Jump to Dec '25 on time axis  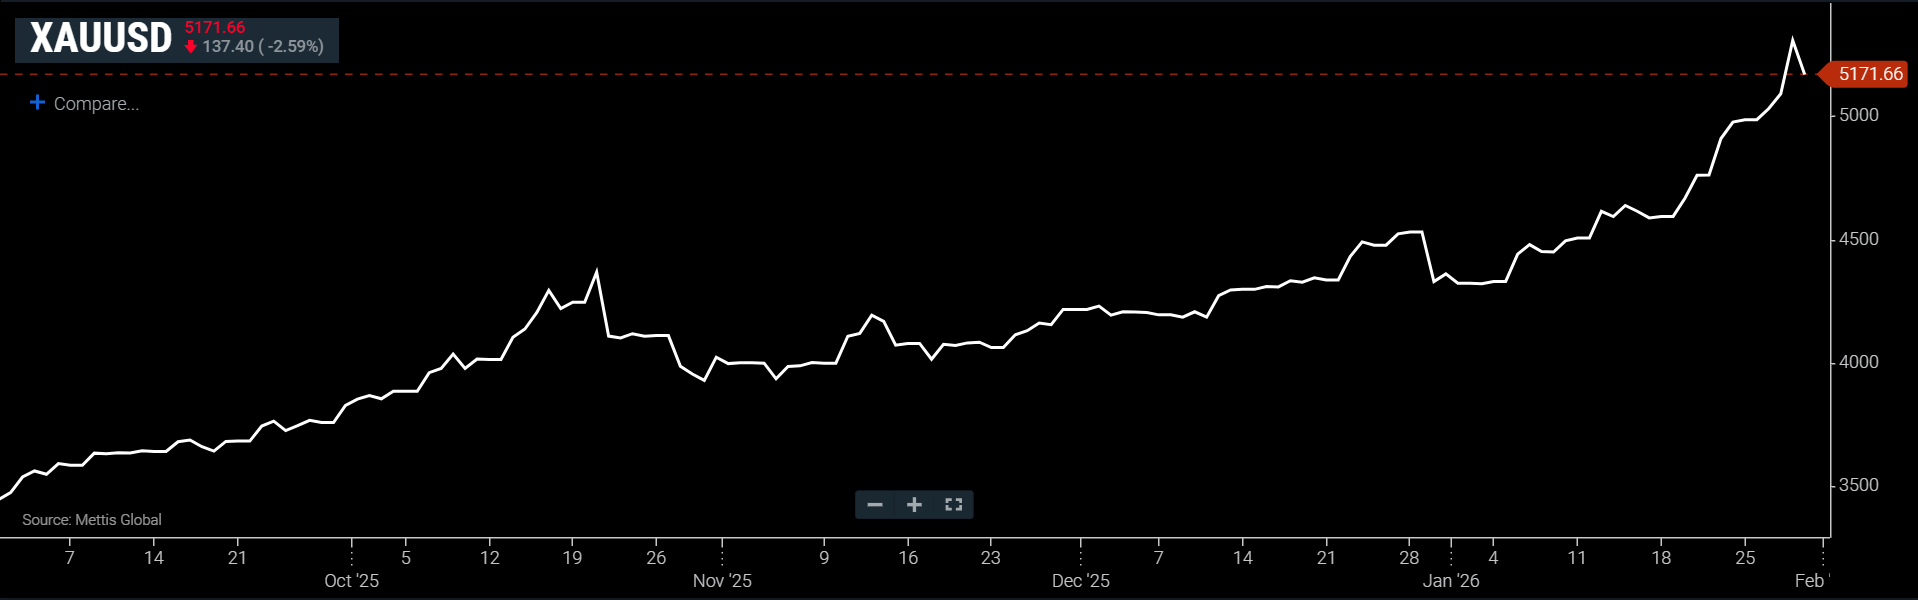(x=1080, y=581)
